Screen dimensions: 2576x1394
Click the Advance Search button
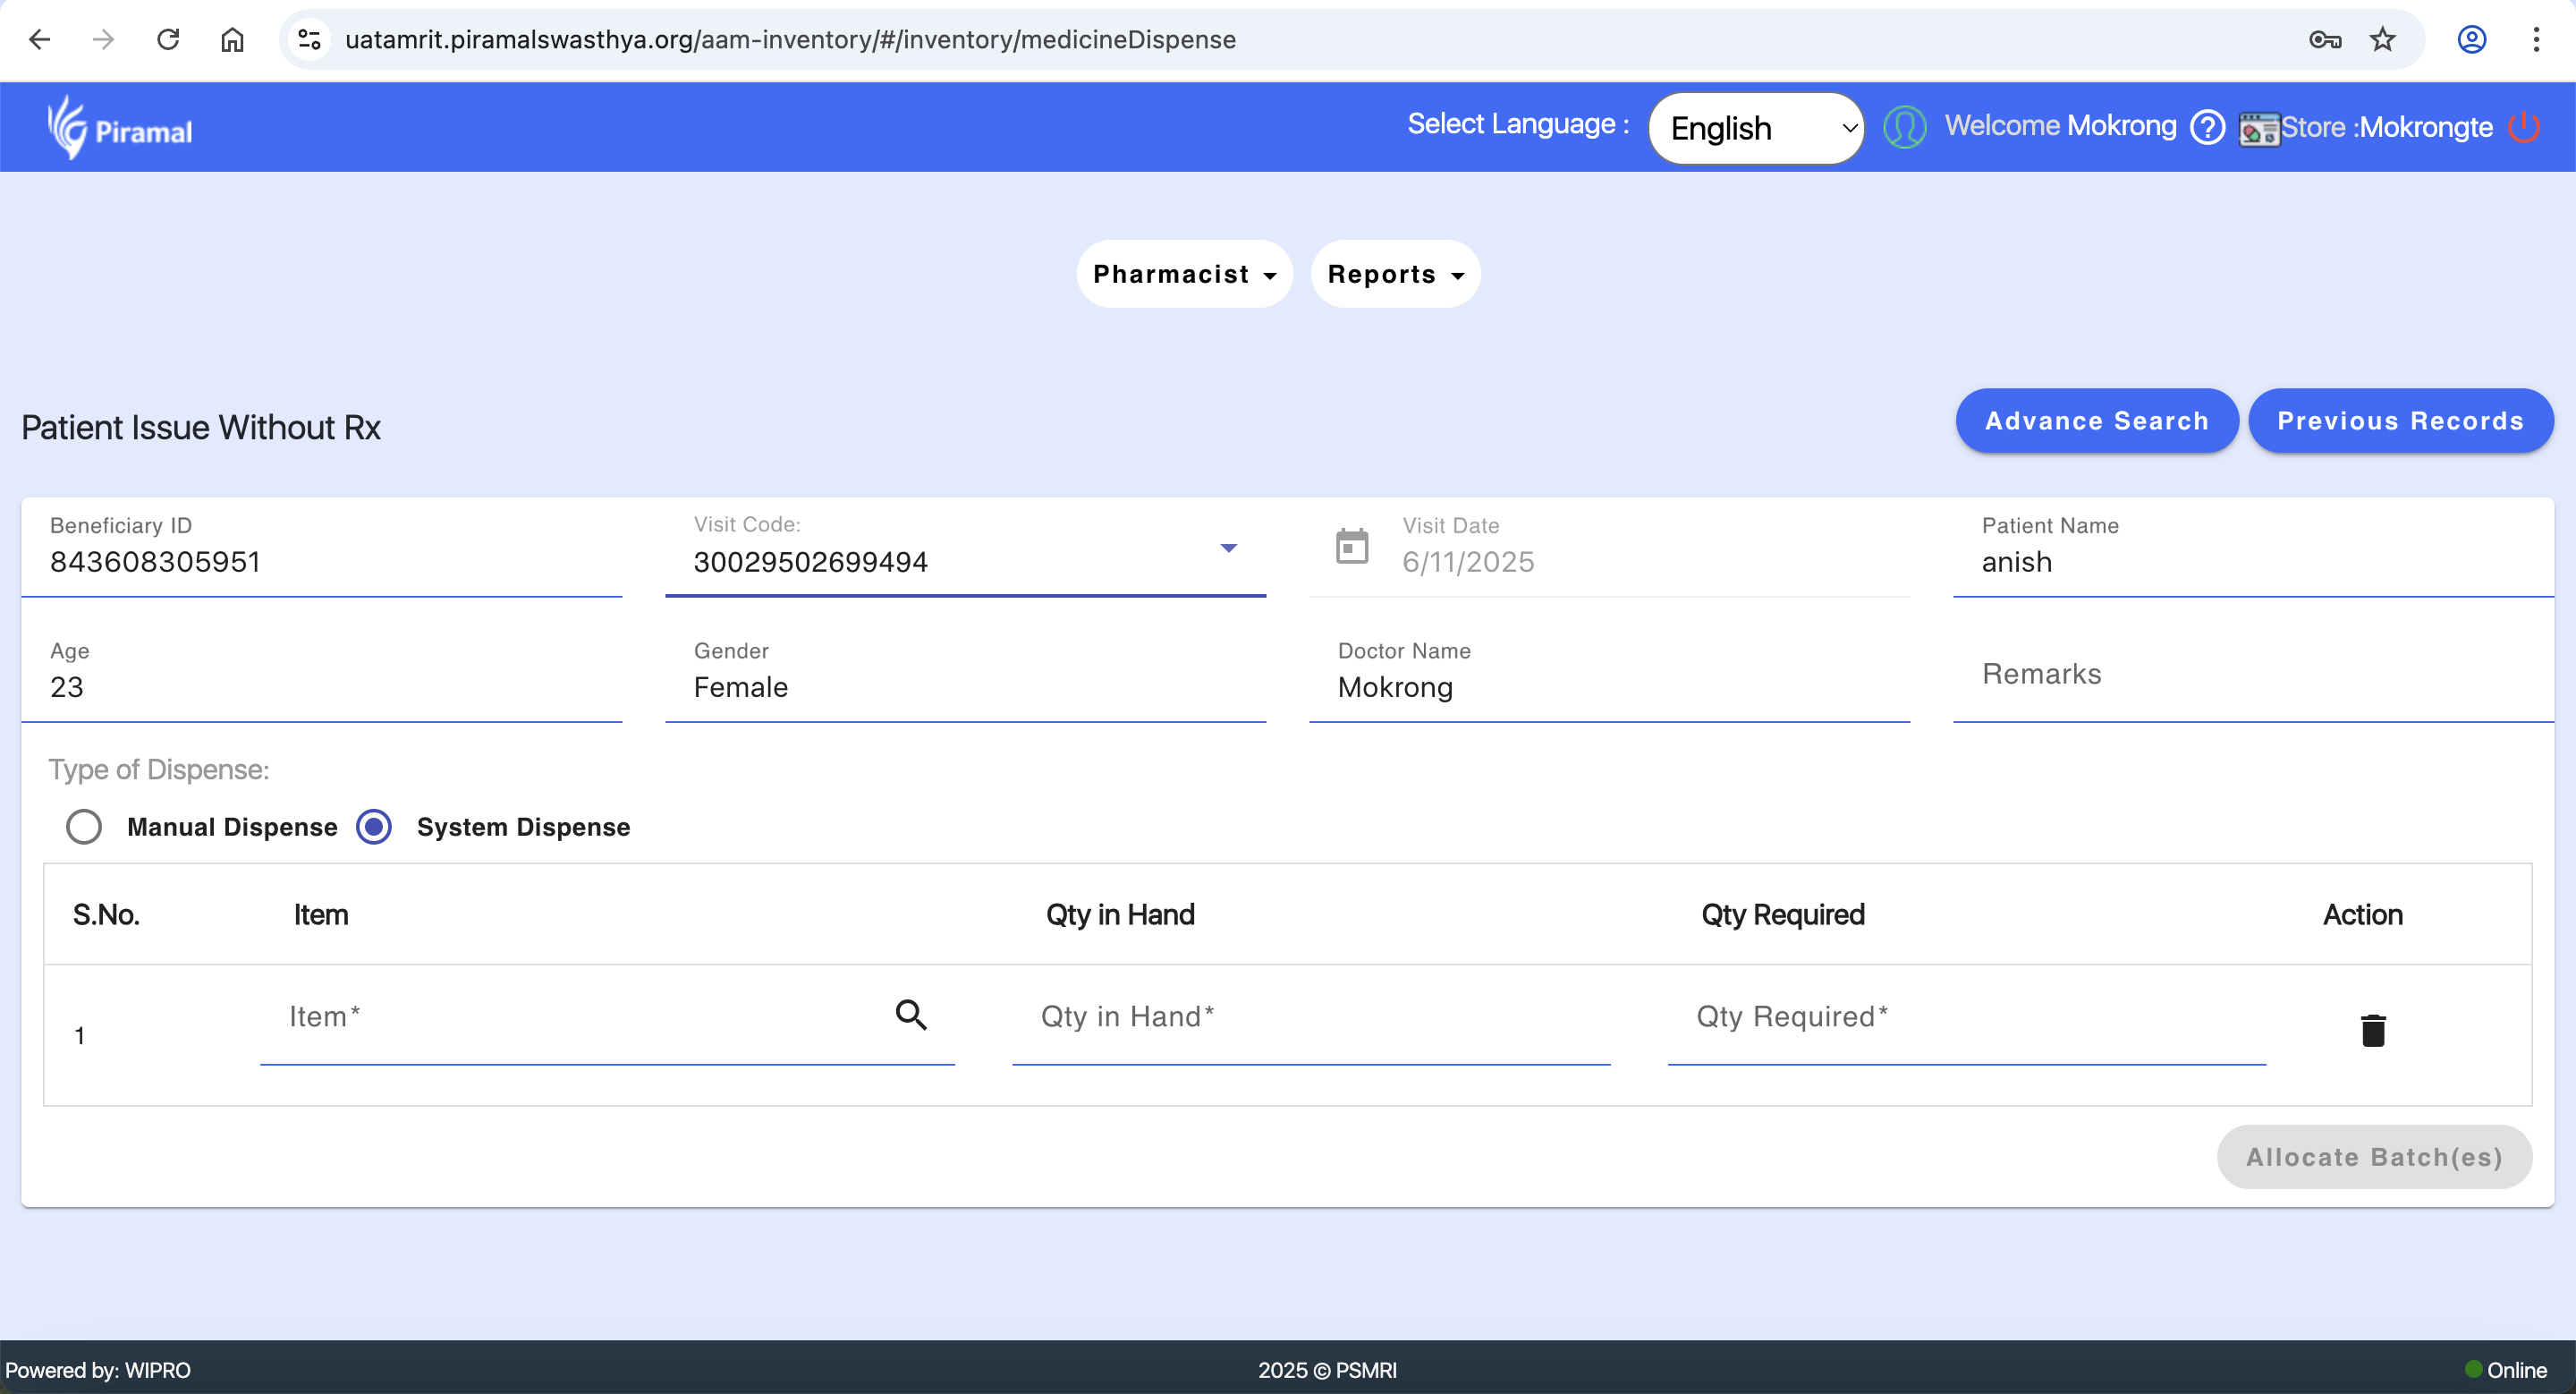click(x=2097, y=421)
